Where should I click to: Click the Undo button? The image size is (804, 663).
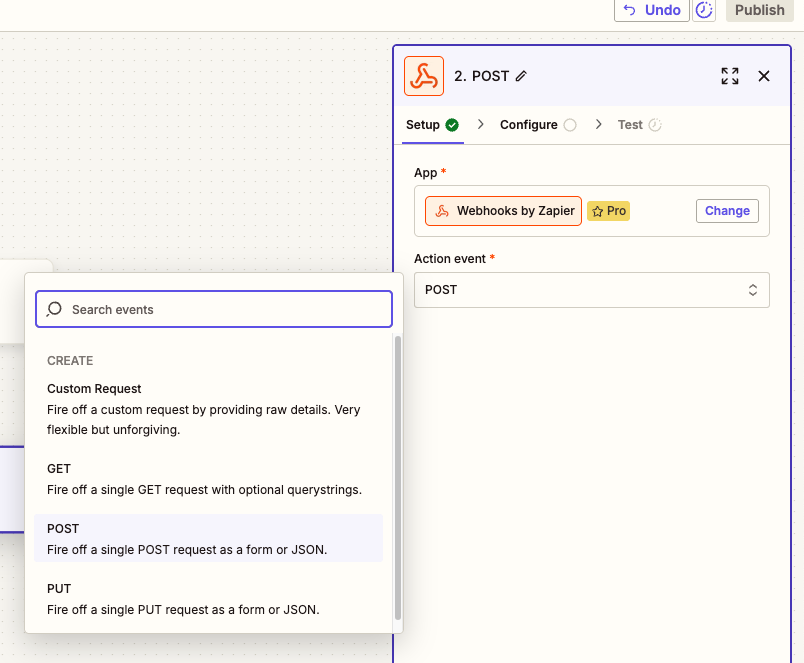point(652,10)
